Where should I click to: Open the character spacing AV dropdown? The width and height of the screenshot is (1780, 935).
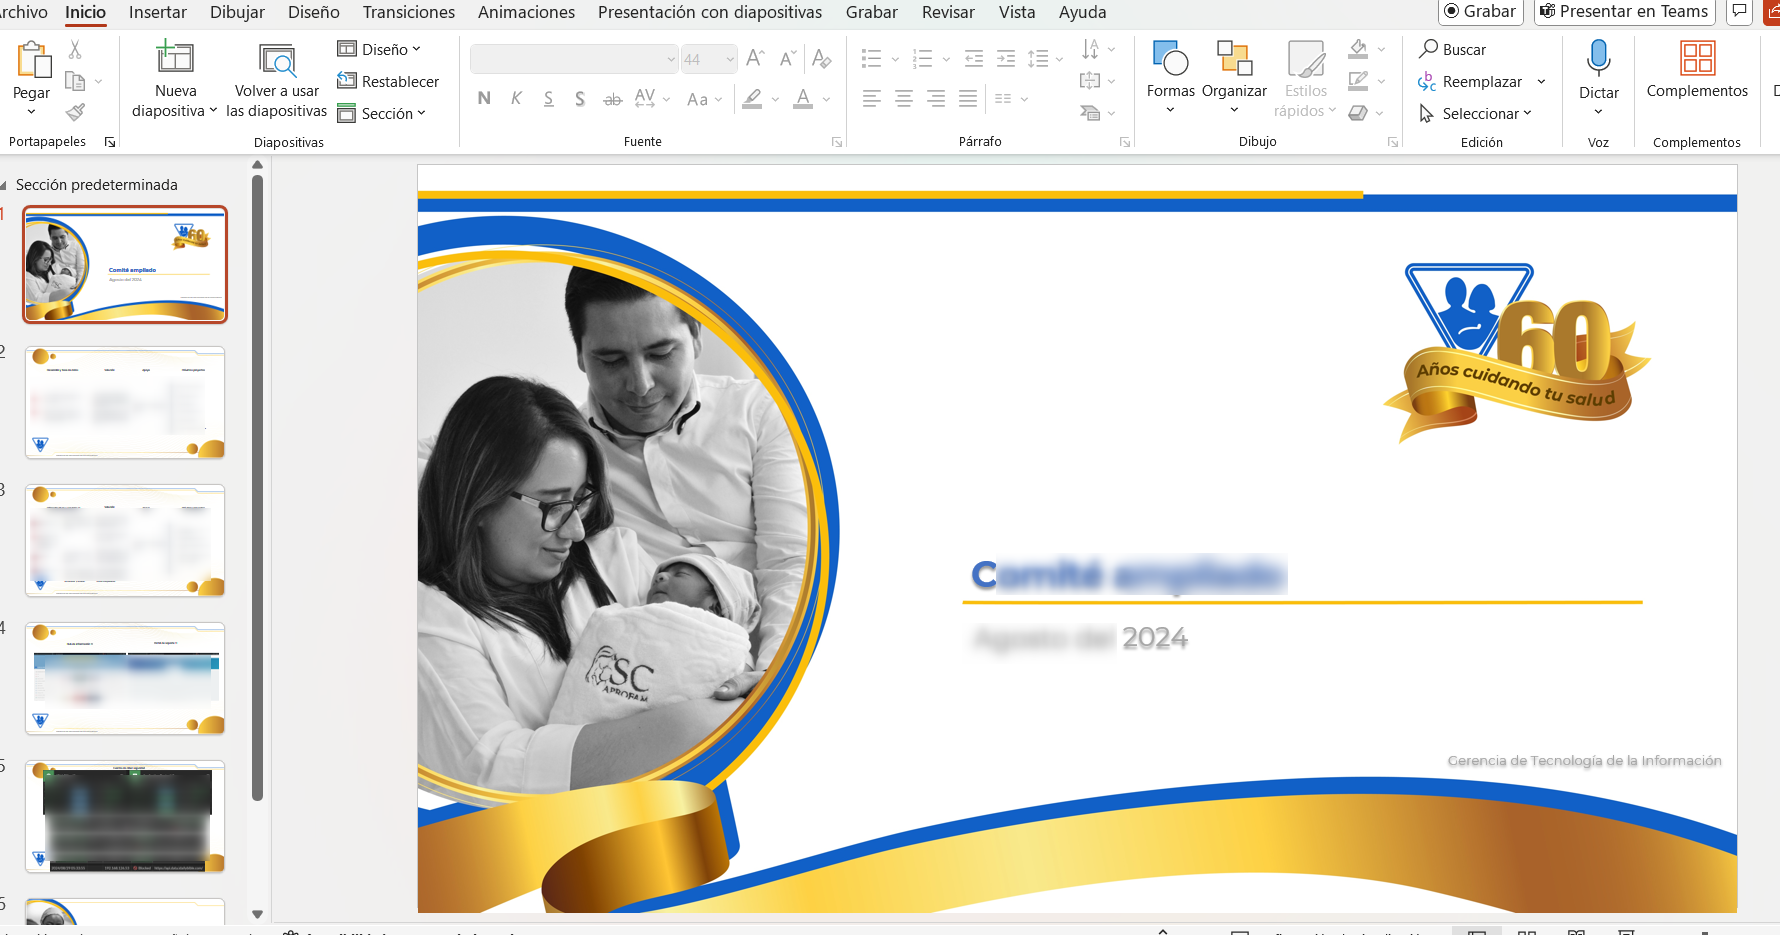652,98
